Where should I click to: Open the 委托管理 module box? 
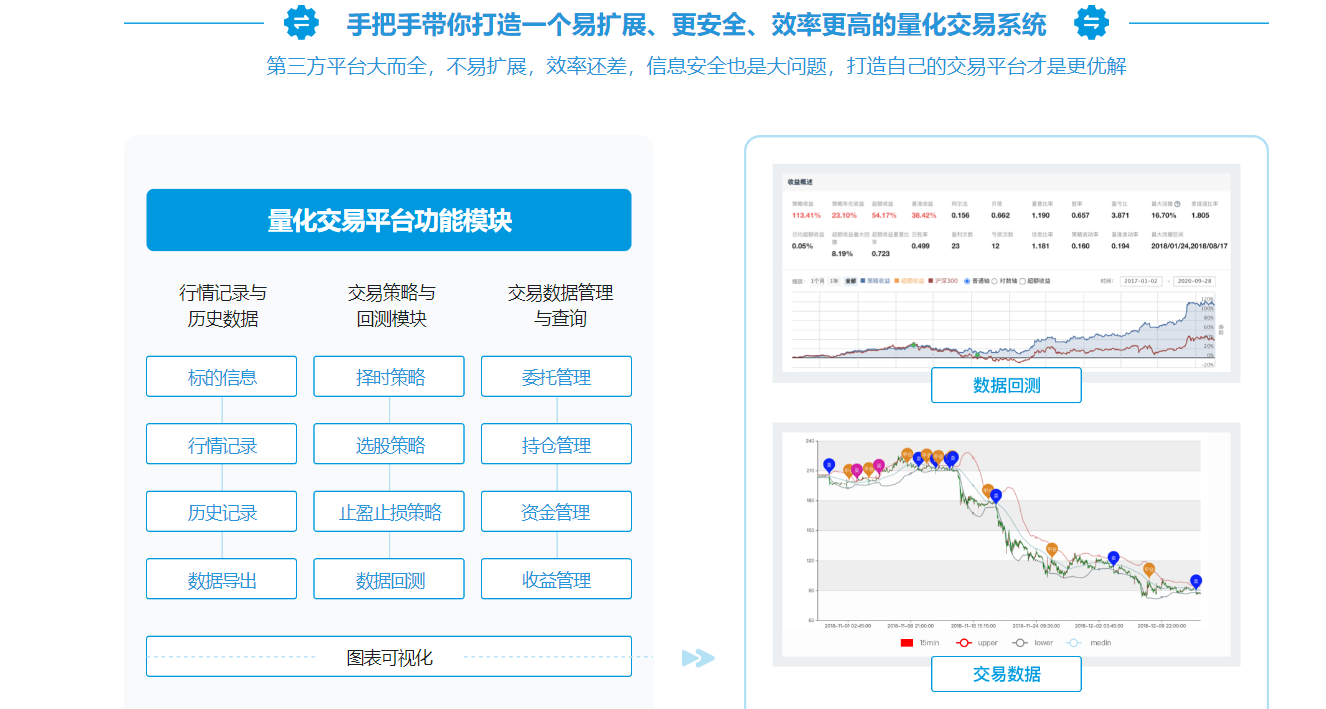[x=556, y=377]
